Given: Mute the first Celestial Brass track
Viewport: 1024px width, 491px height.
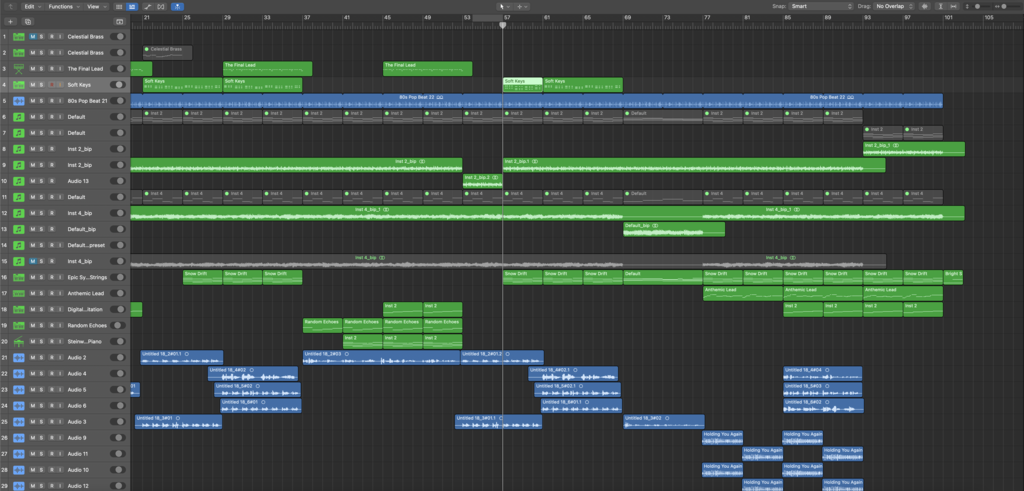Looking at the screenshot, I should coord(33,36).
